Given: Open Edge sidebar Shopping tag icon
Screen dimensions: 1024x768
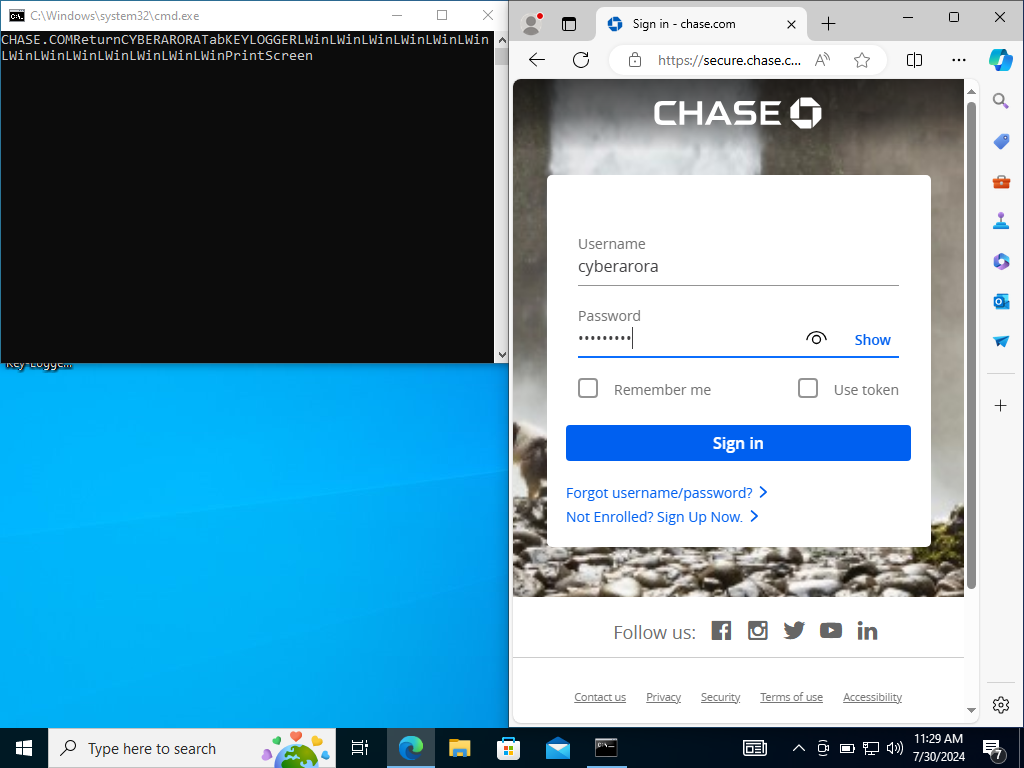Looking at the screenshot, I should (x=1000, y=141).
